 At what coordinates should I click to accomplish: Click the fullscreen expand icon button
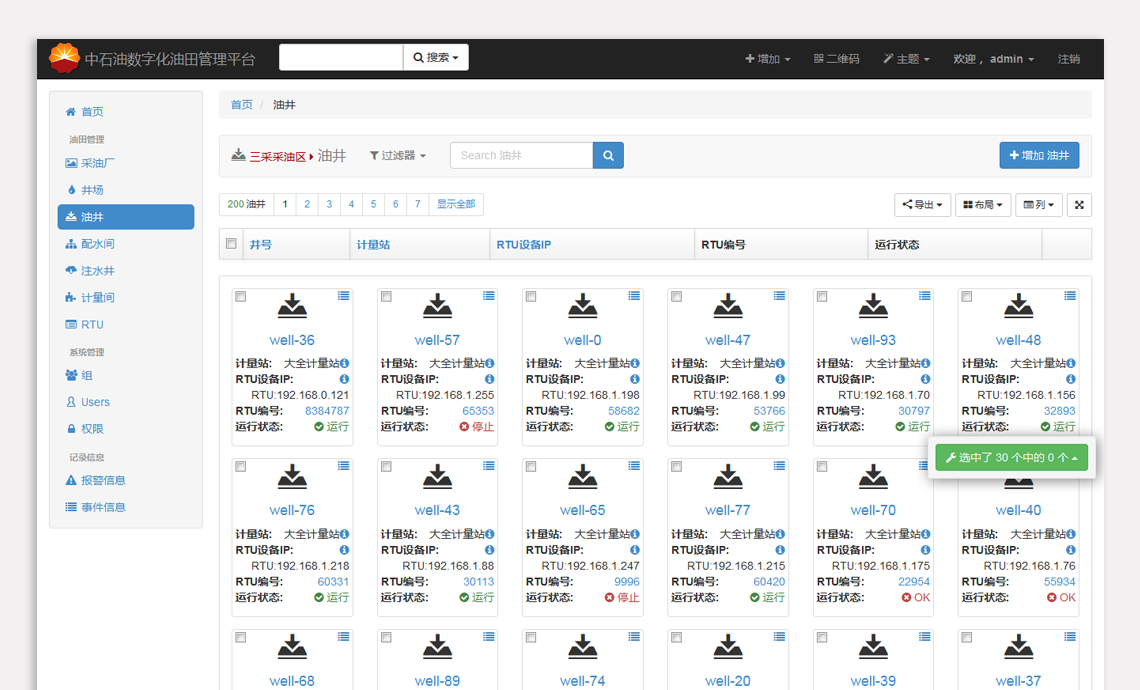[x=1079, y=205]
